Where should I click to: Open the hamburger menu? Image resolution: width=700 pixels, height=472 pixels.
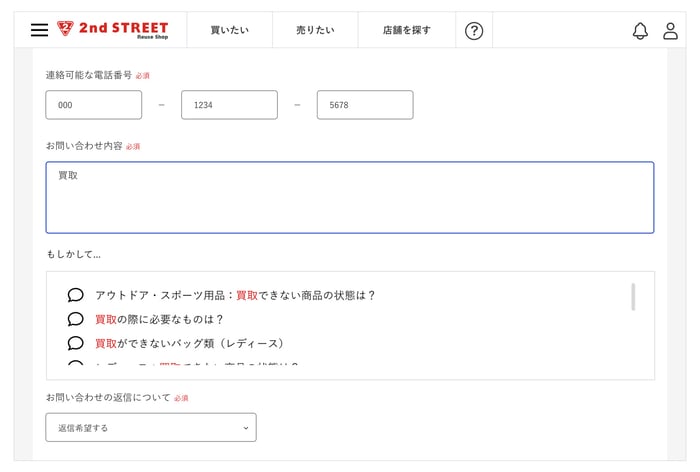point(39,30)
